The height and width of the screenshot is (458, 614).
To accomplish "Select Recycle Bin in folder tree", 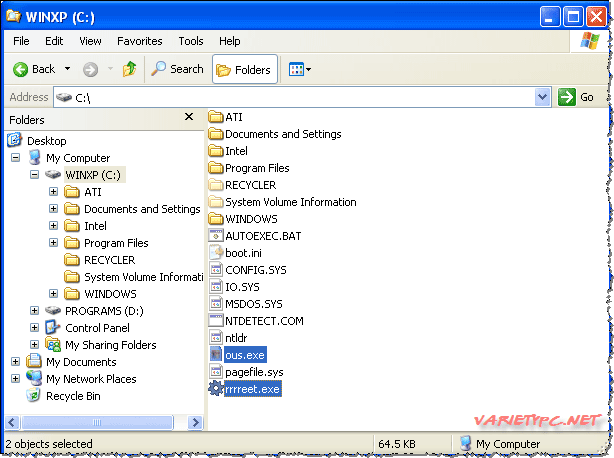I will coord(73,396).
